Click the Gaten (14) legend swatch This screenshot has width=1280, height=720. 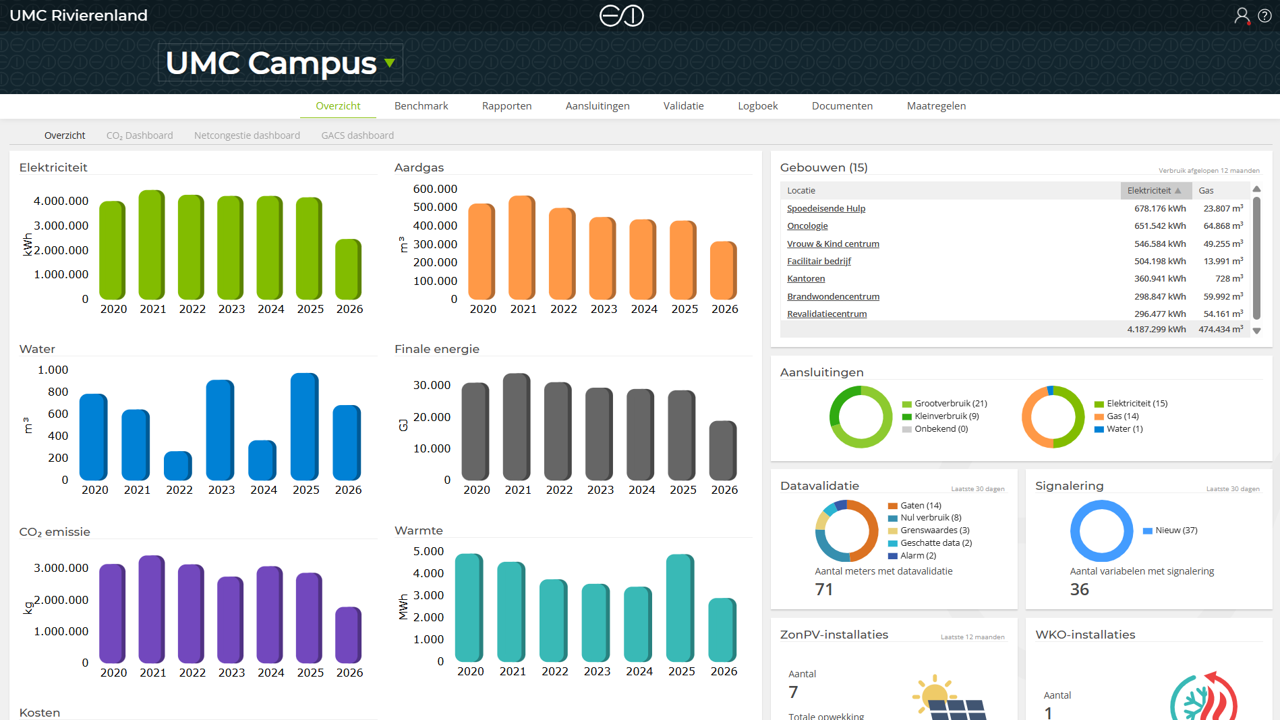[893, 506]
